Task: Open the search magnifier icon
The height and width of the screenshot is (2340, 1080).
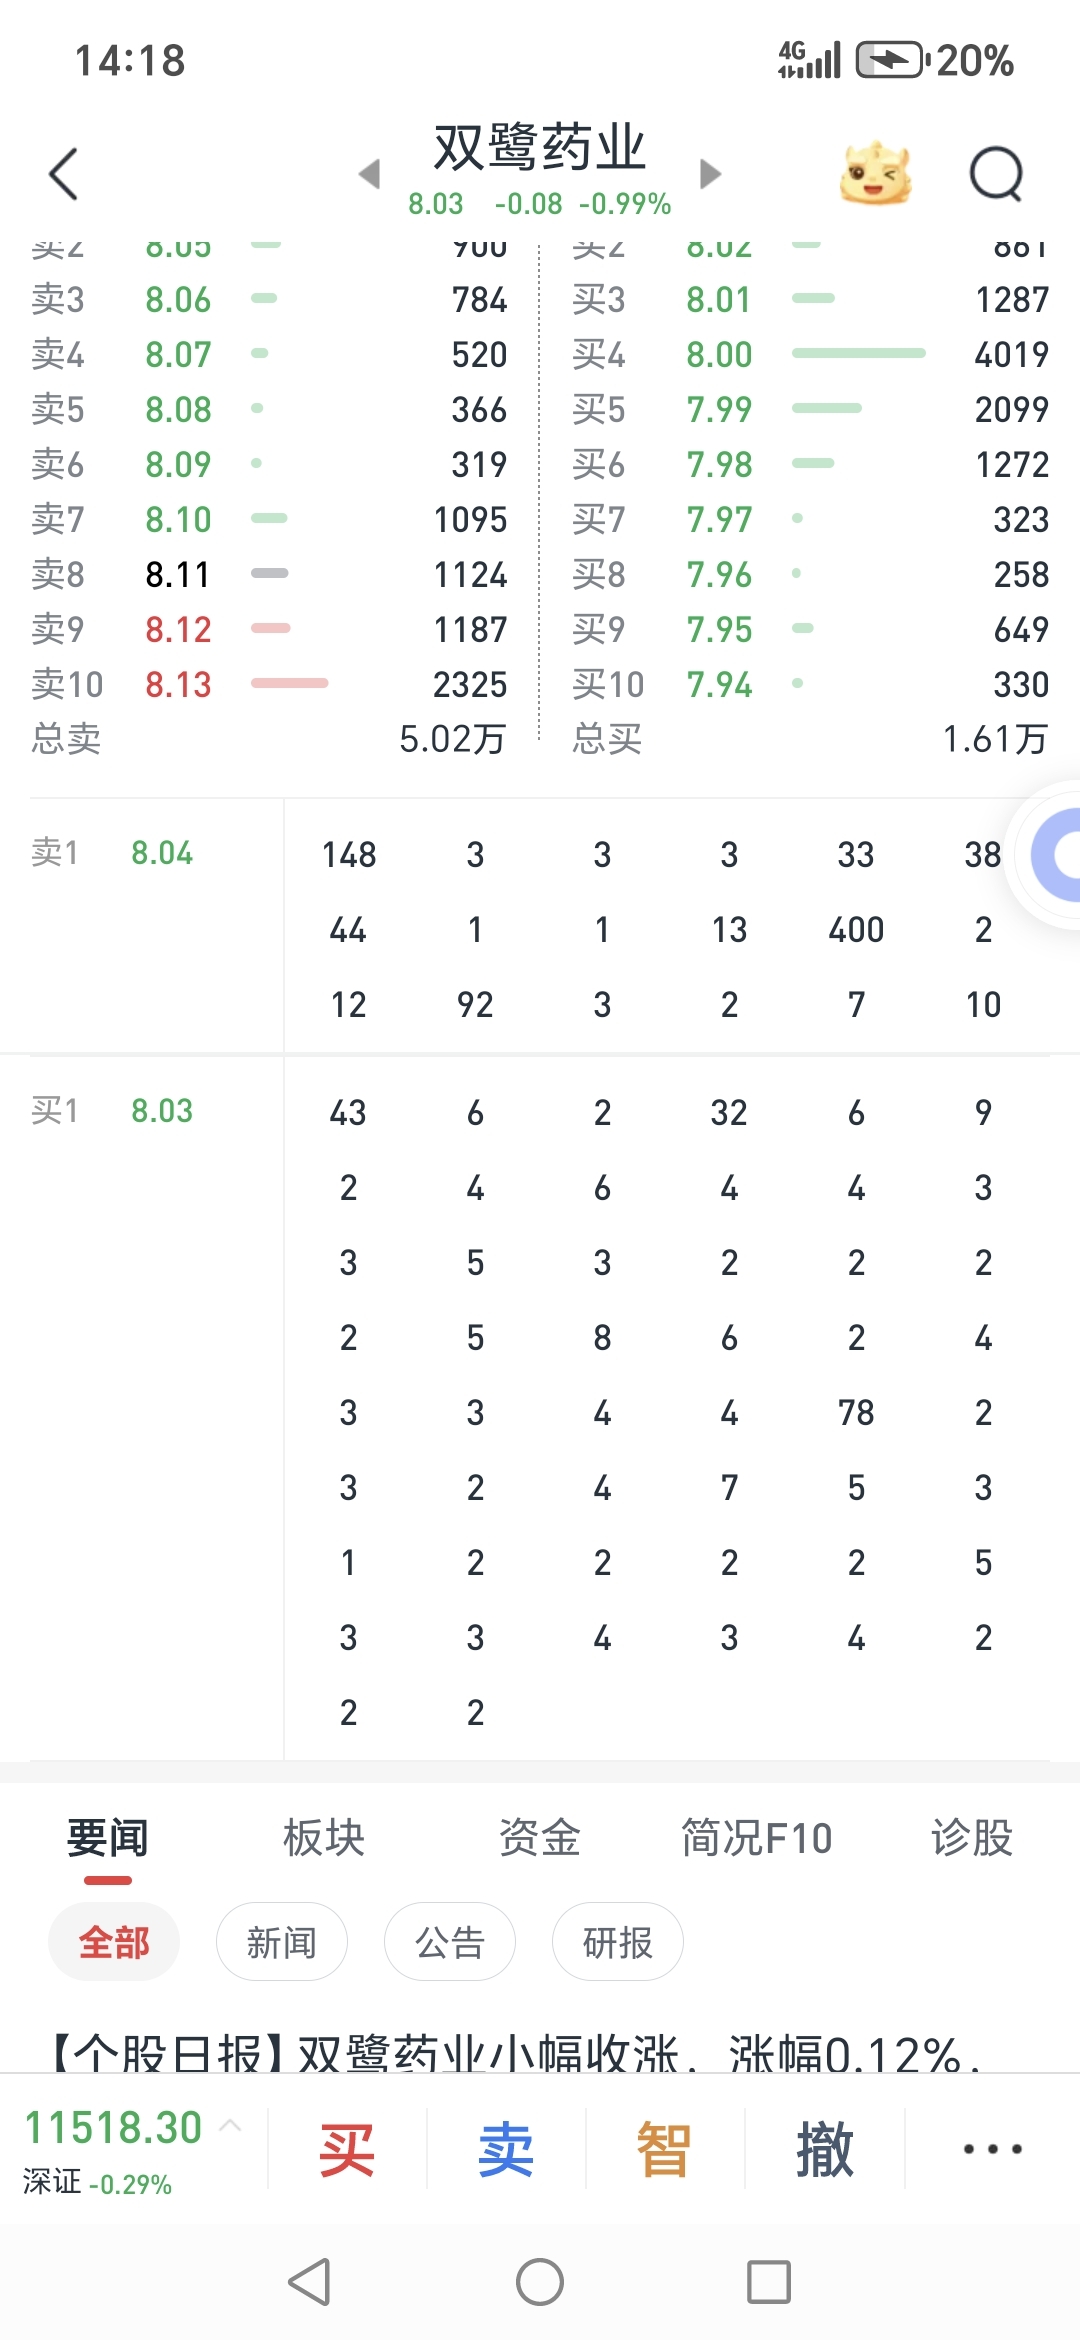Action: click(x=997, y=174)
